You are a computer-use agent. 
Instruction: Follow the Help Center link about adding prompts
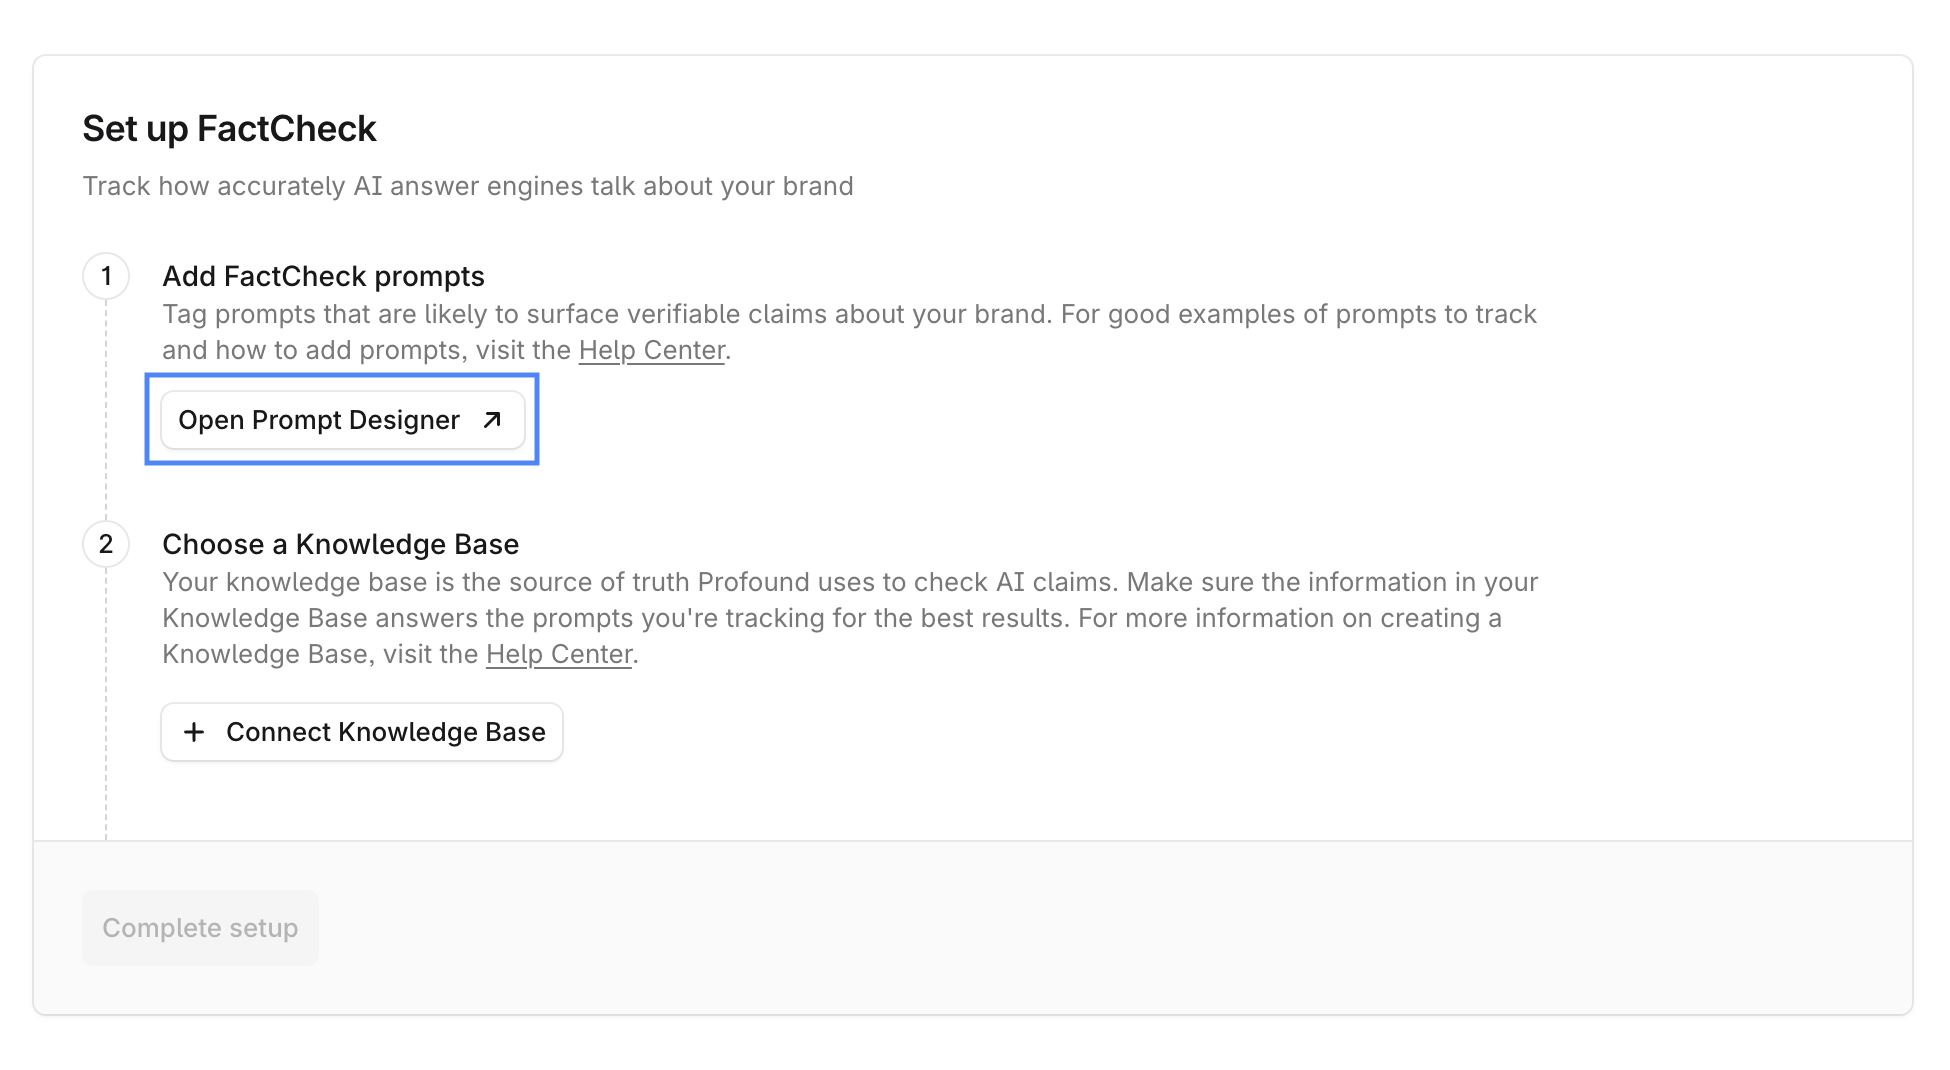click(x=652, y=350)
